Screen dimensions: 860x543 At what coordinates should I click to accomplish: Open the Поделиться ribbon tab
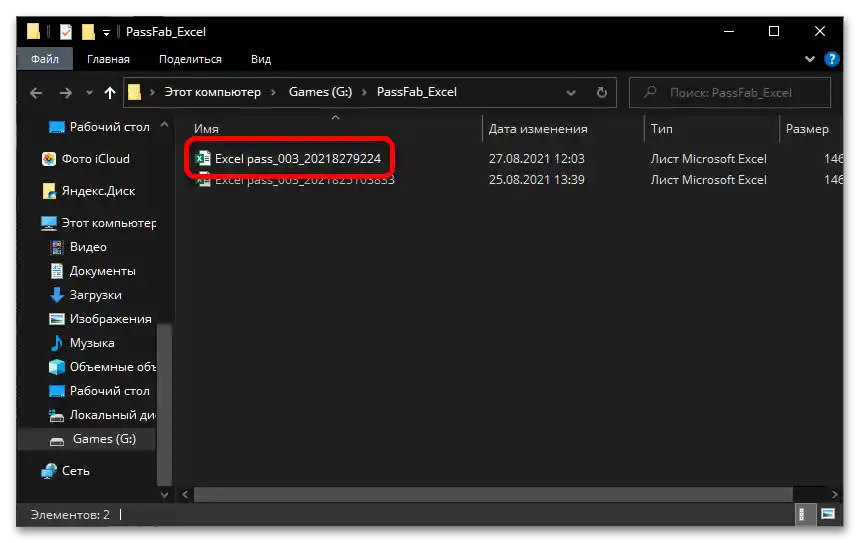[190, 59]
